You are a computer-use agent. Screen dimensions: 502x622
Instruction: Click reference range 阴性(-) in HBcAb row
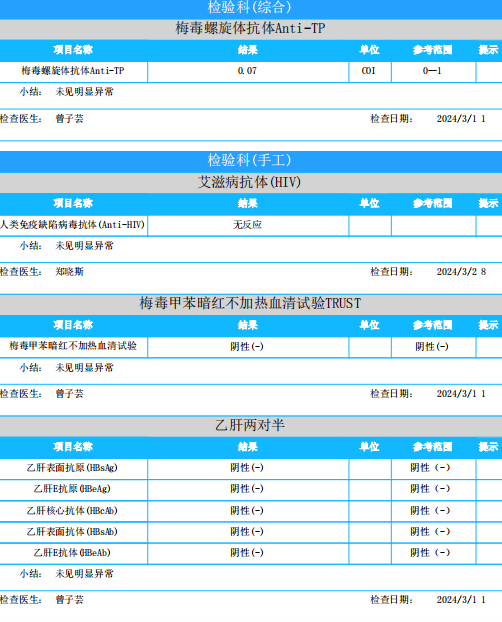[x=430, y=511]
